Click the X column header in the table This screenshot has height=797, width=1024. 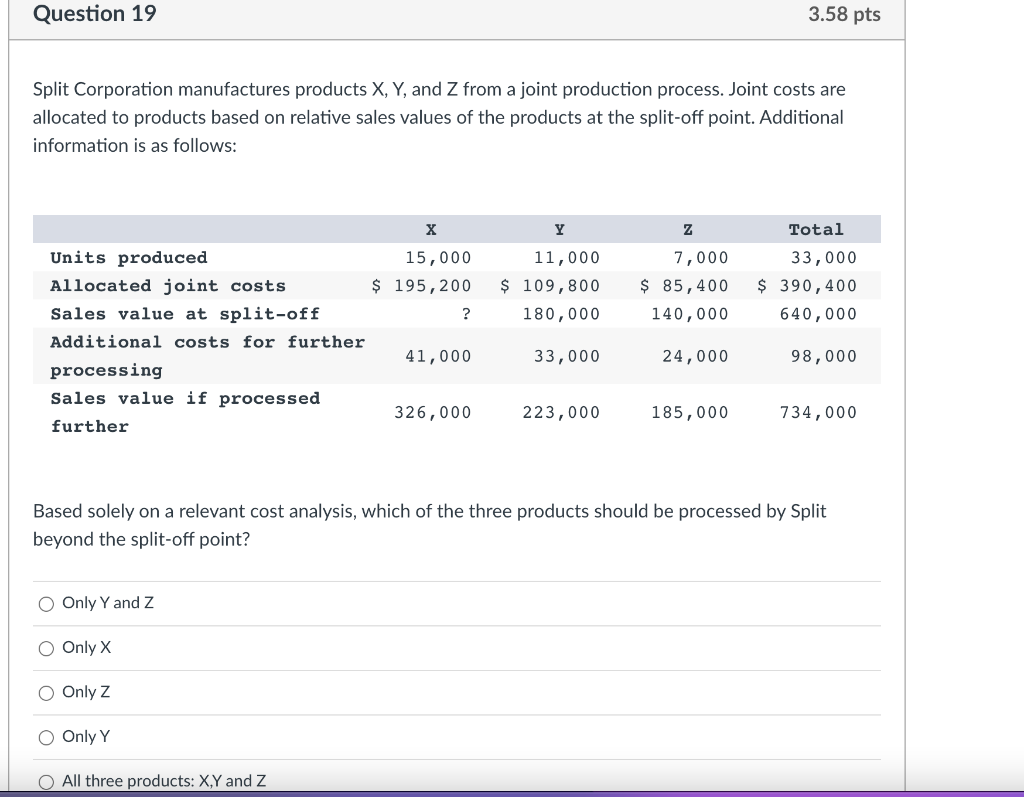pos(430,229)
